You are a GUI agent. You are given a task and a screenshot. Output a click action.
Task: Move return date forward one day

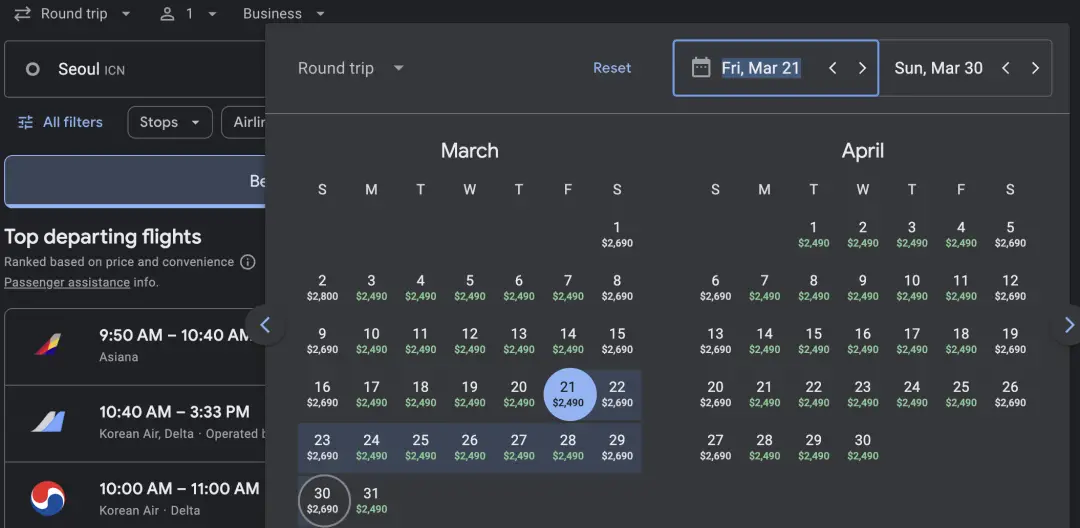1035,68
